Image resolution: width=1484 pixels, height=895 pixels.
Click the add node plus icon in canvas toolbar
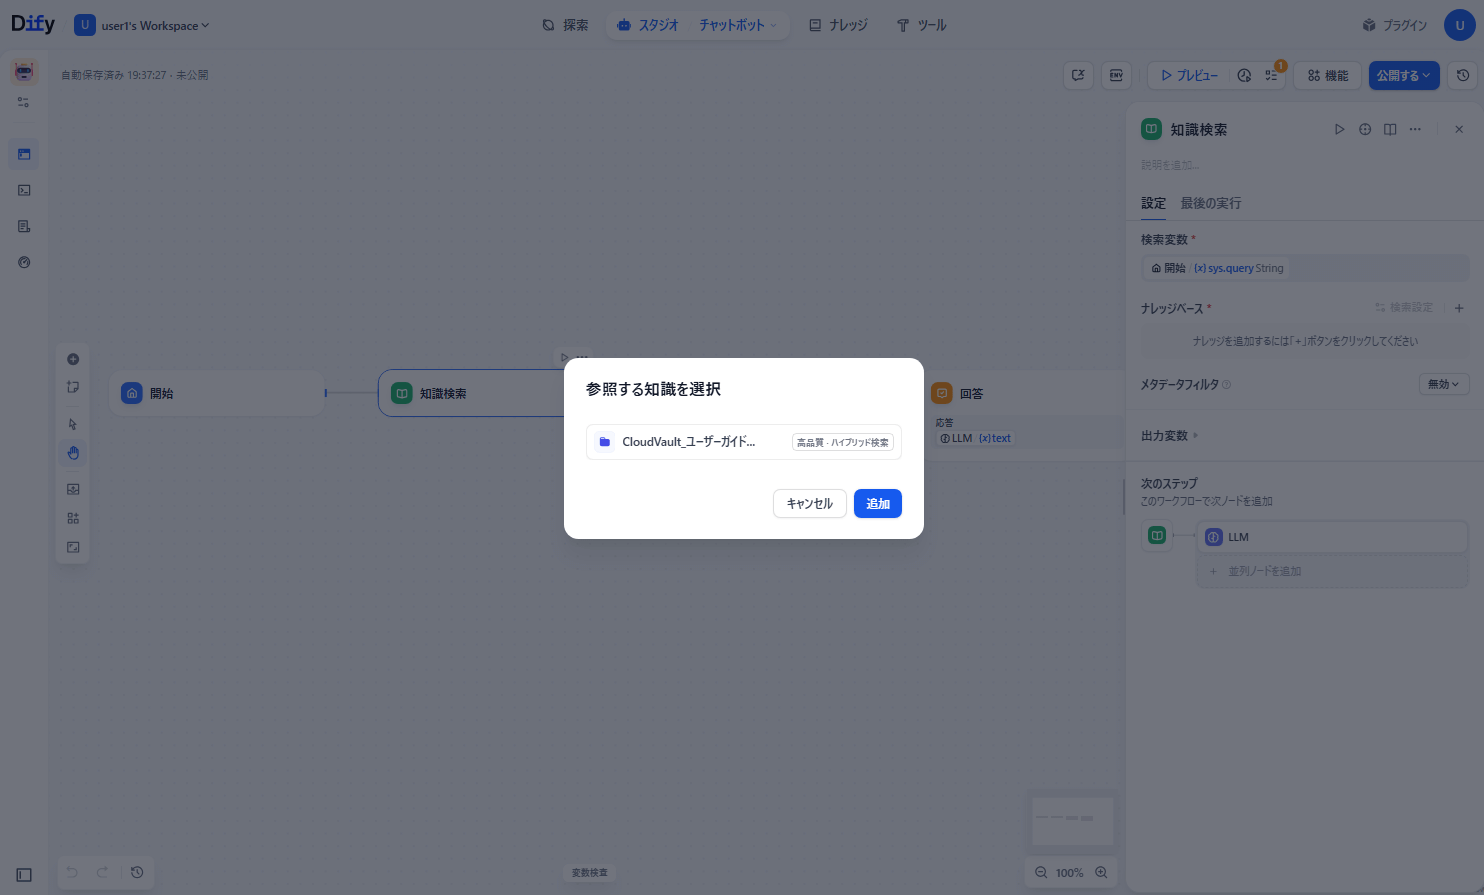(x=73, y=359)
